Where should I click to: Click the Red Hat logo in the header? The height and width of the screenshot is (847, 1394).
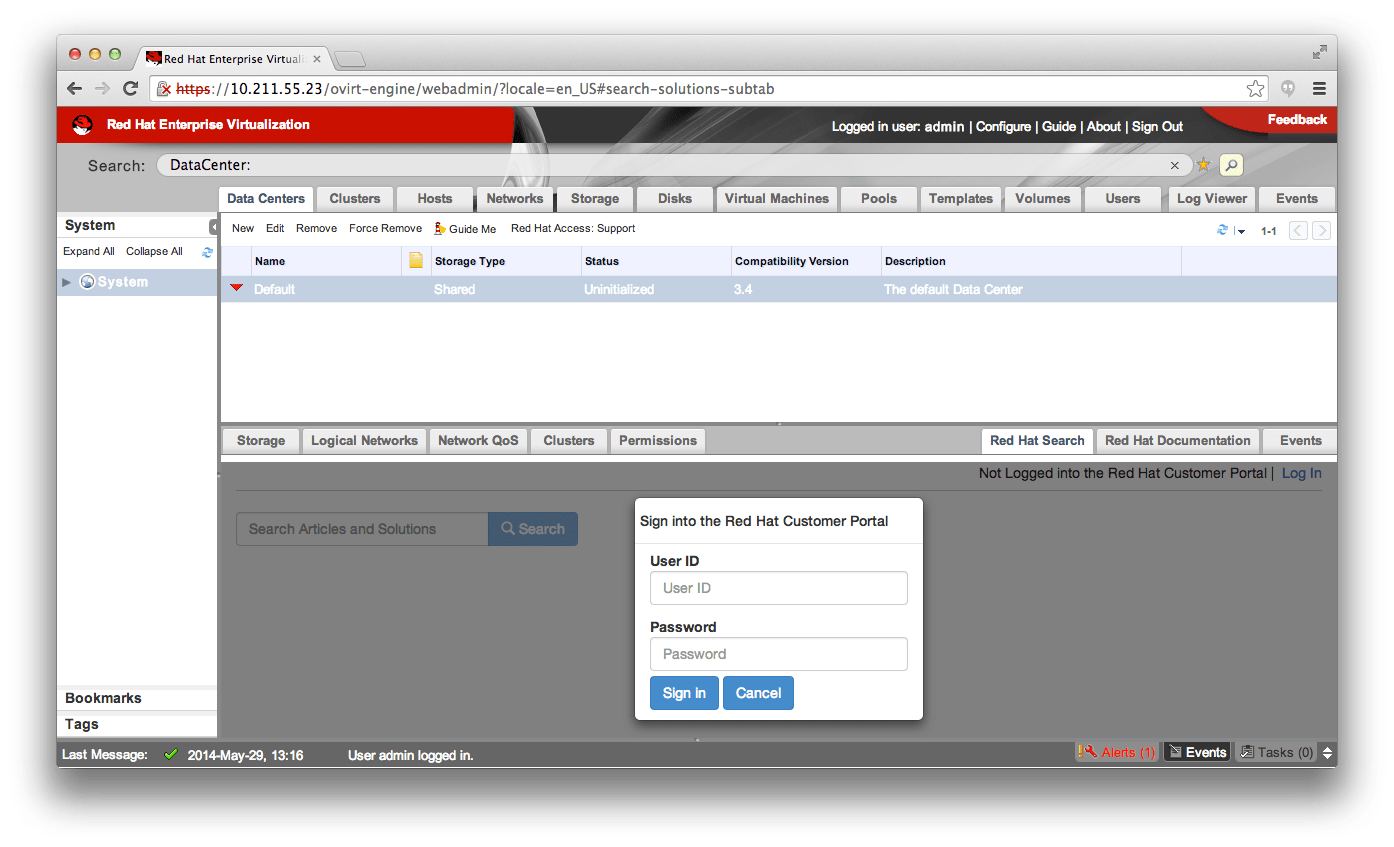(82, 125)
